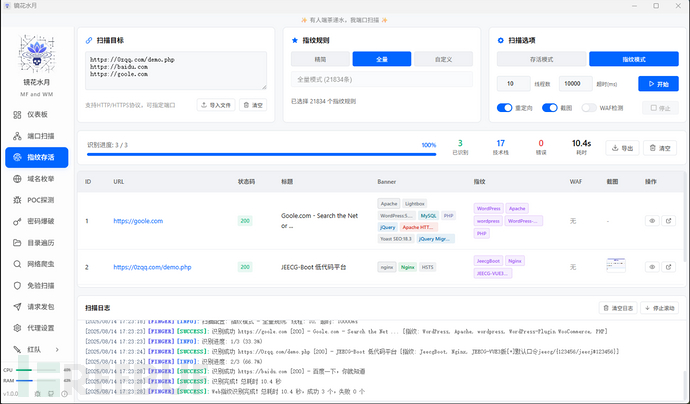Open the 仪表板 dashboard icon
The image size is (690, 404).
coord(17,115)
